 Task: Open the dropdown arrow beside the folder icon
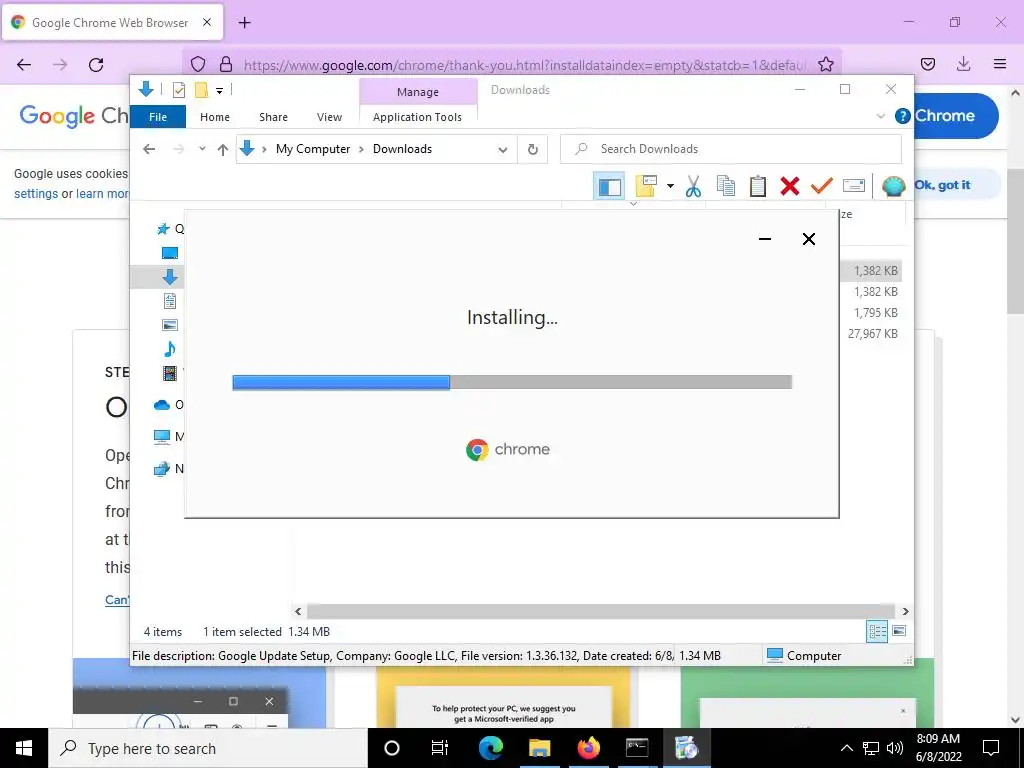pyautogui.click(x=670, y=186)
